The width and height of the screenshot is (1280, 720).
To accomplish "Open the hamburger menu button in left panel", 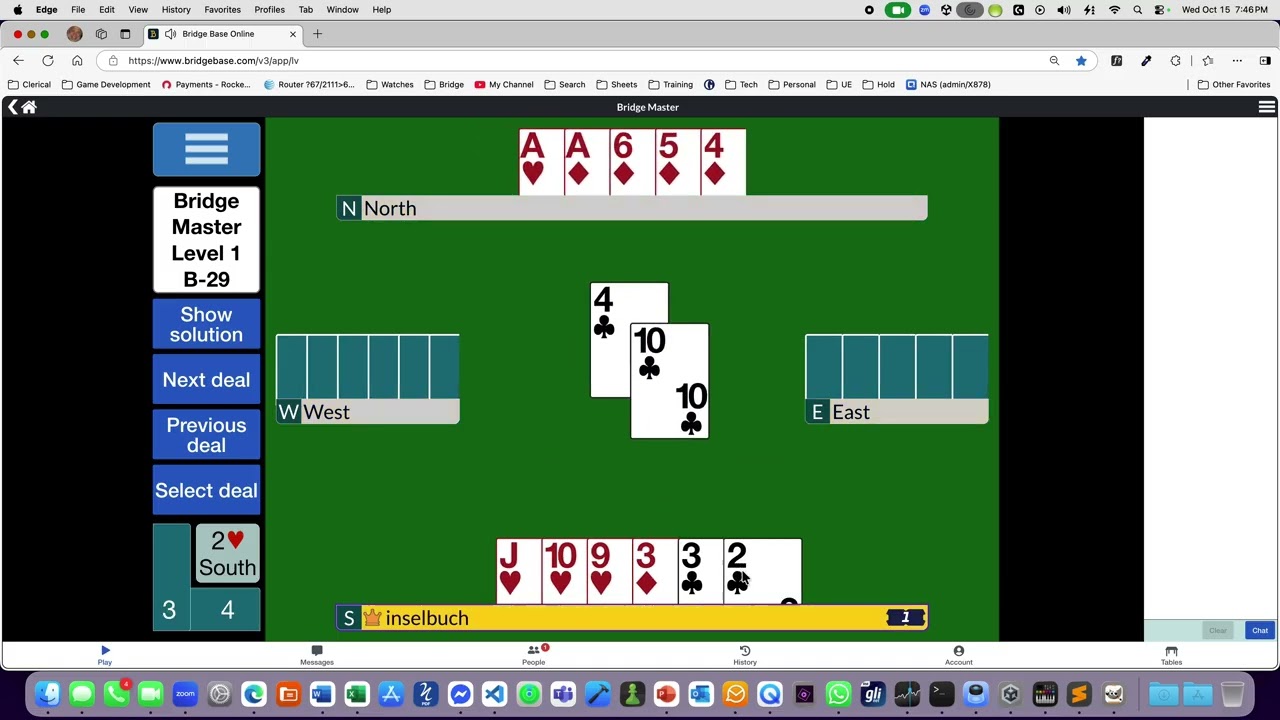I will coord(206,150).
